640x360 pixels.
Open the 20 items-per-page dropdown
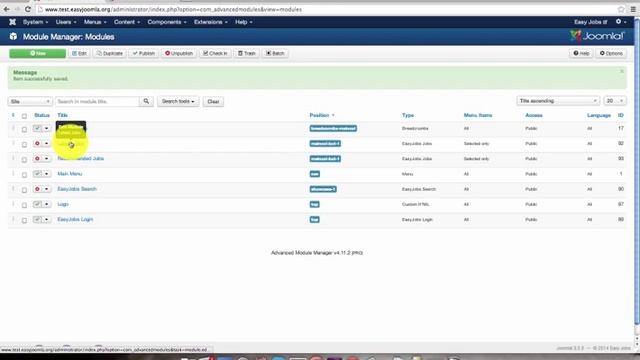tap(615, 101)
